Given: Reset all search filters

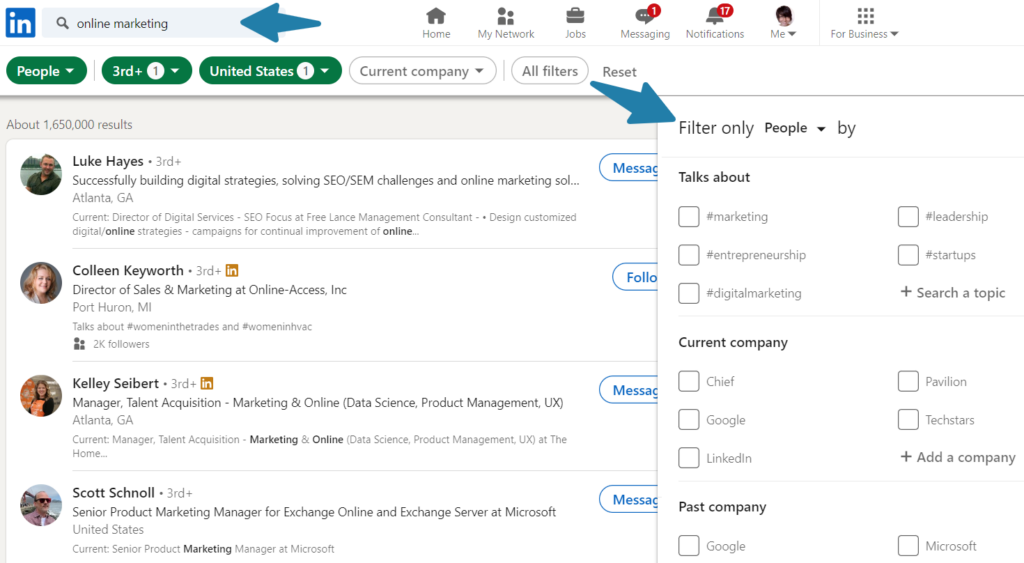Looking at the screenshot, I should 619,72.
